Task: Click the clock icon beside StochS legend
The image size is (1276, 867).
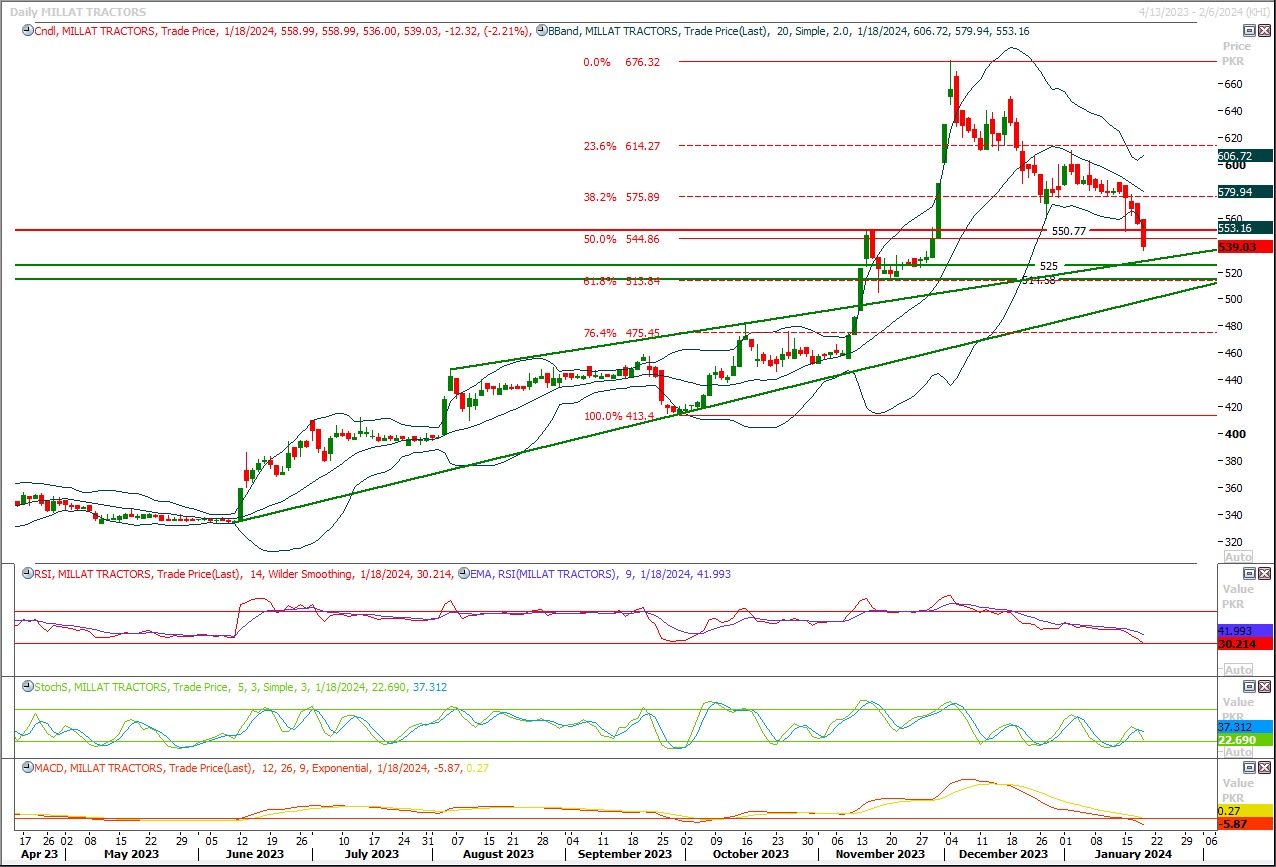Action: 27,687
